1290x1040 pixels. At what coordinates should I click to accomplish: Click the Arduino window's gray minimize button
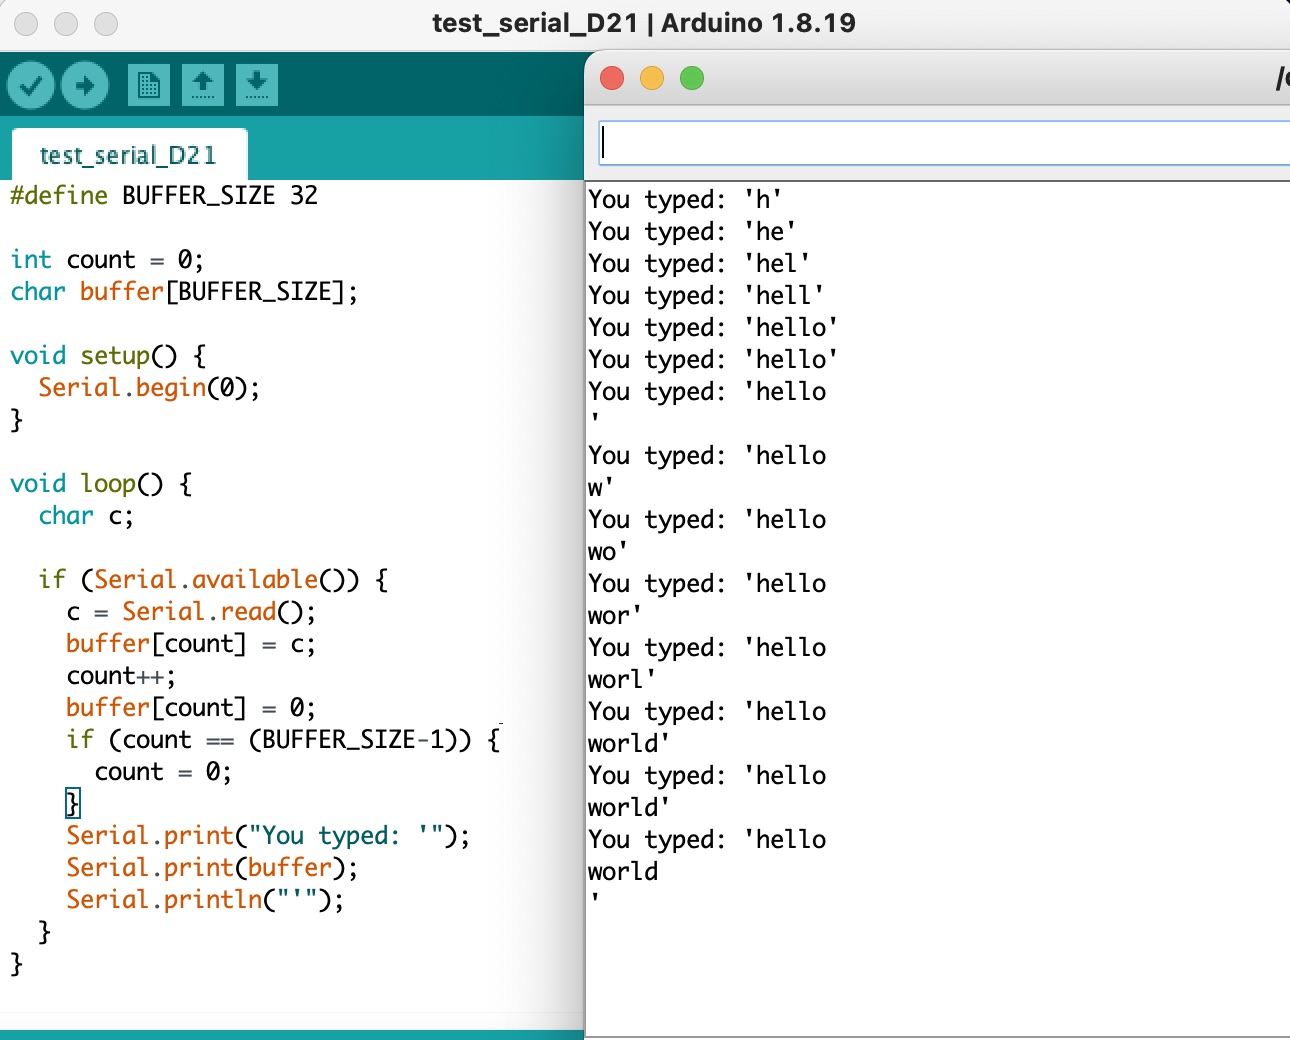(x=66, y=24)
